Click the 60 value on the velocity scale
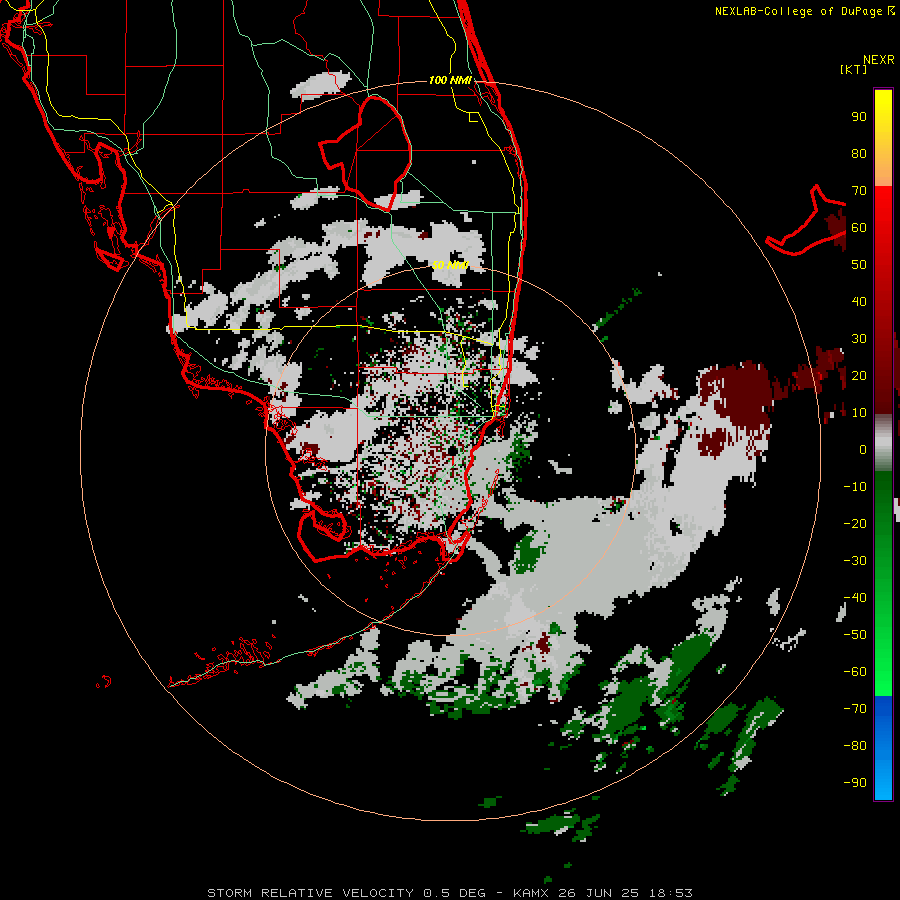Viewport: 900px width, 900px height. pyautogui.click(x=859, y=228)
